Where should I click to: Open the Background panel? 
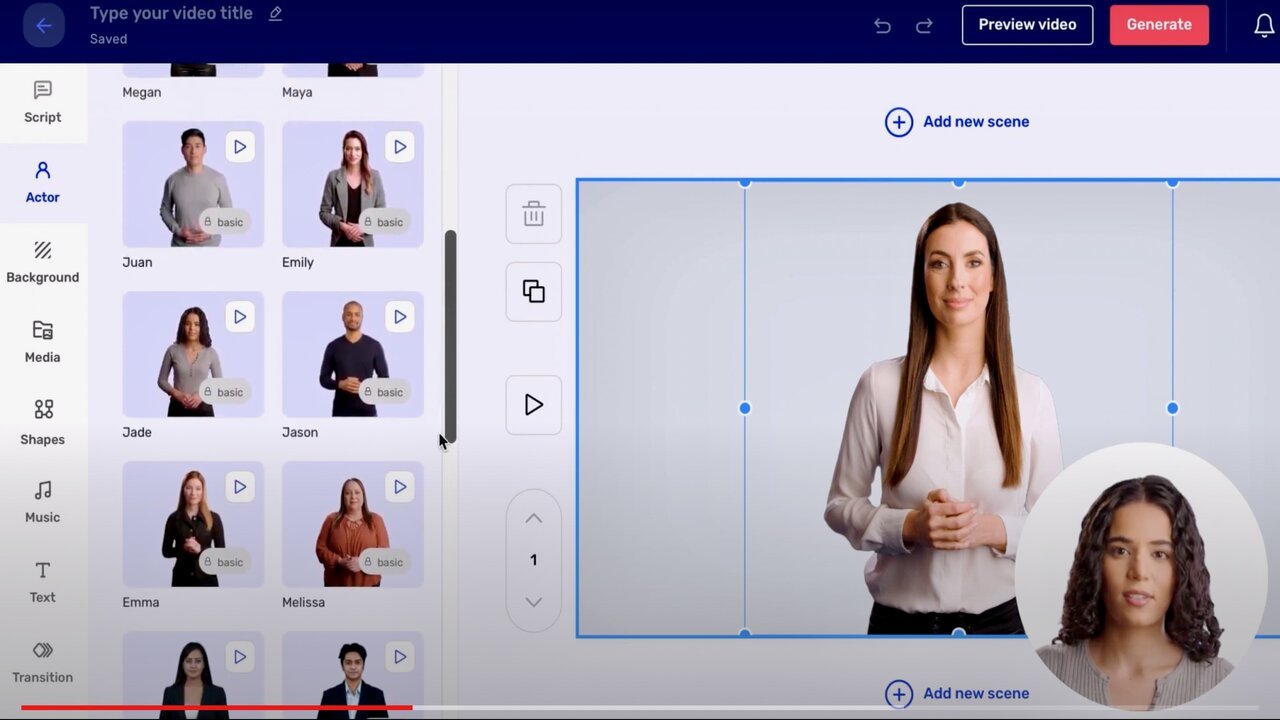pos(42,262)
